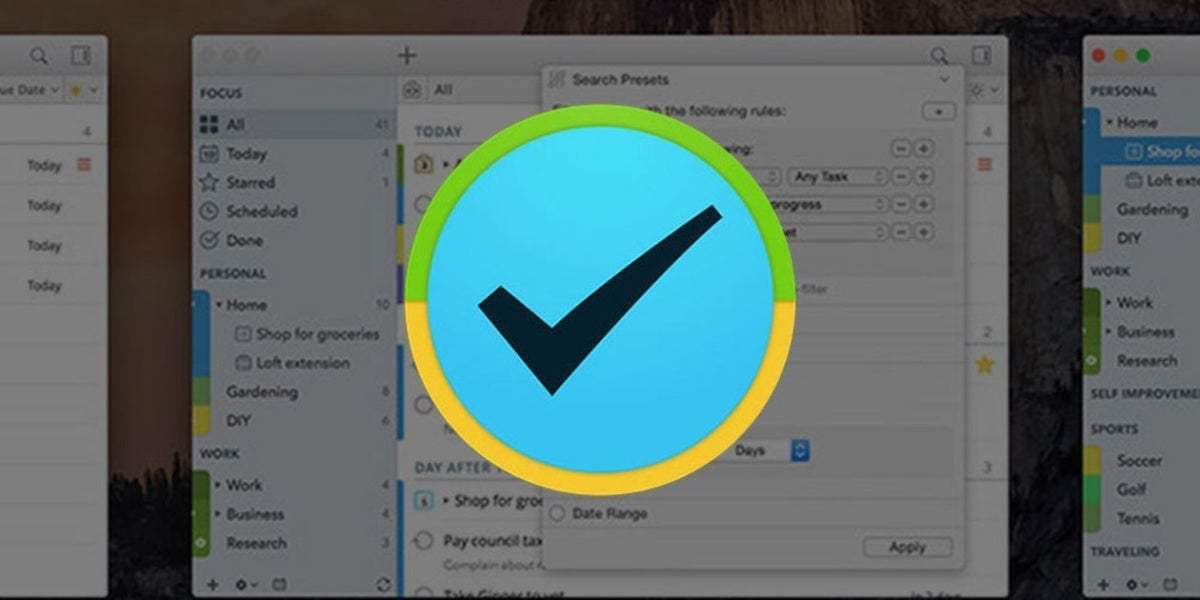Viewport: 1200px width, 600px height.
Task: Open the Soccer list in the right window
Action: pyautogui.click(x=1141, y=460)
